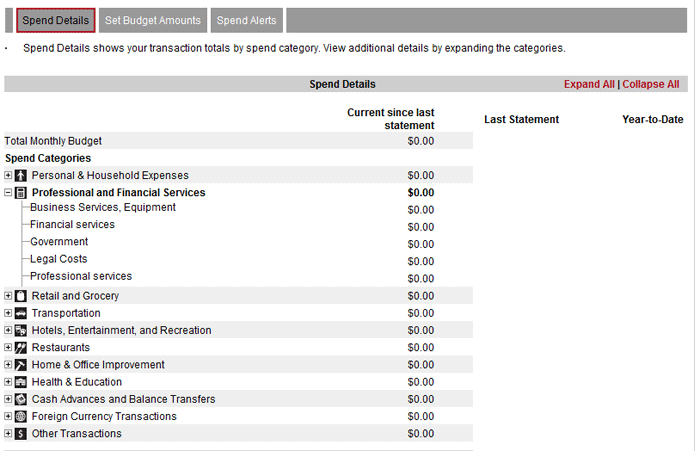The width and height of the screenshot is (700, 451).
Task: Select the Spend Details tab
Action: [56, 20]
